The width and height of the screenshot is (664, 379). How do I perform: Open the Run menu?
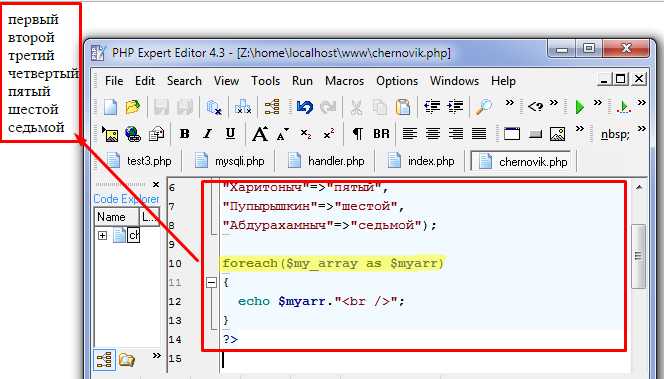click(302, 81)
